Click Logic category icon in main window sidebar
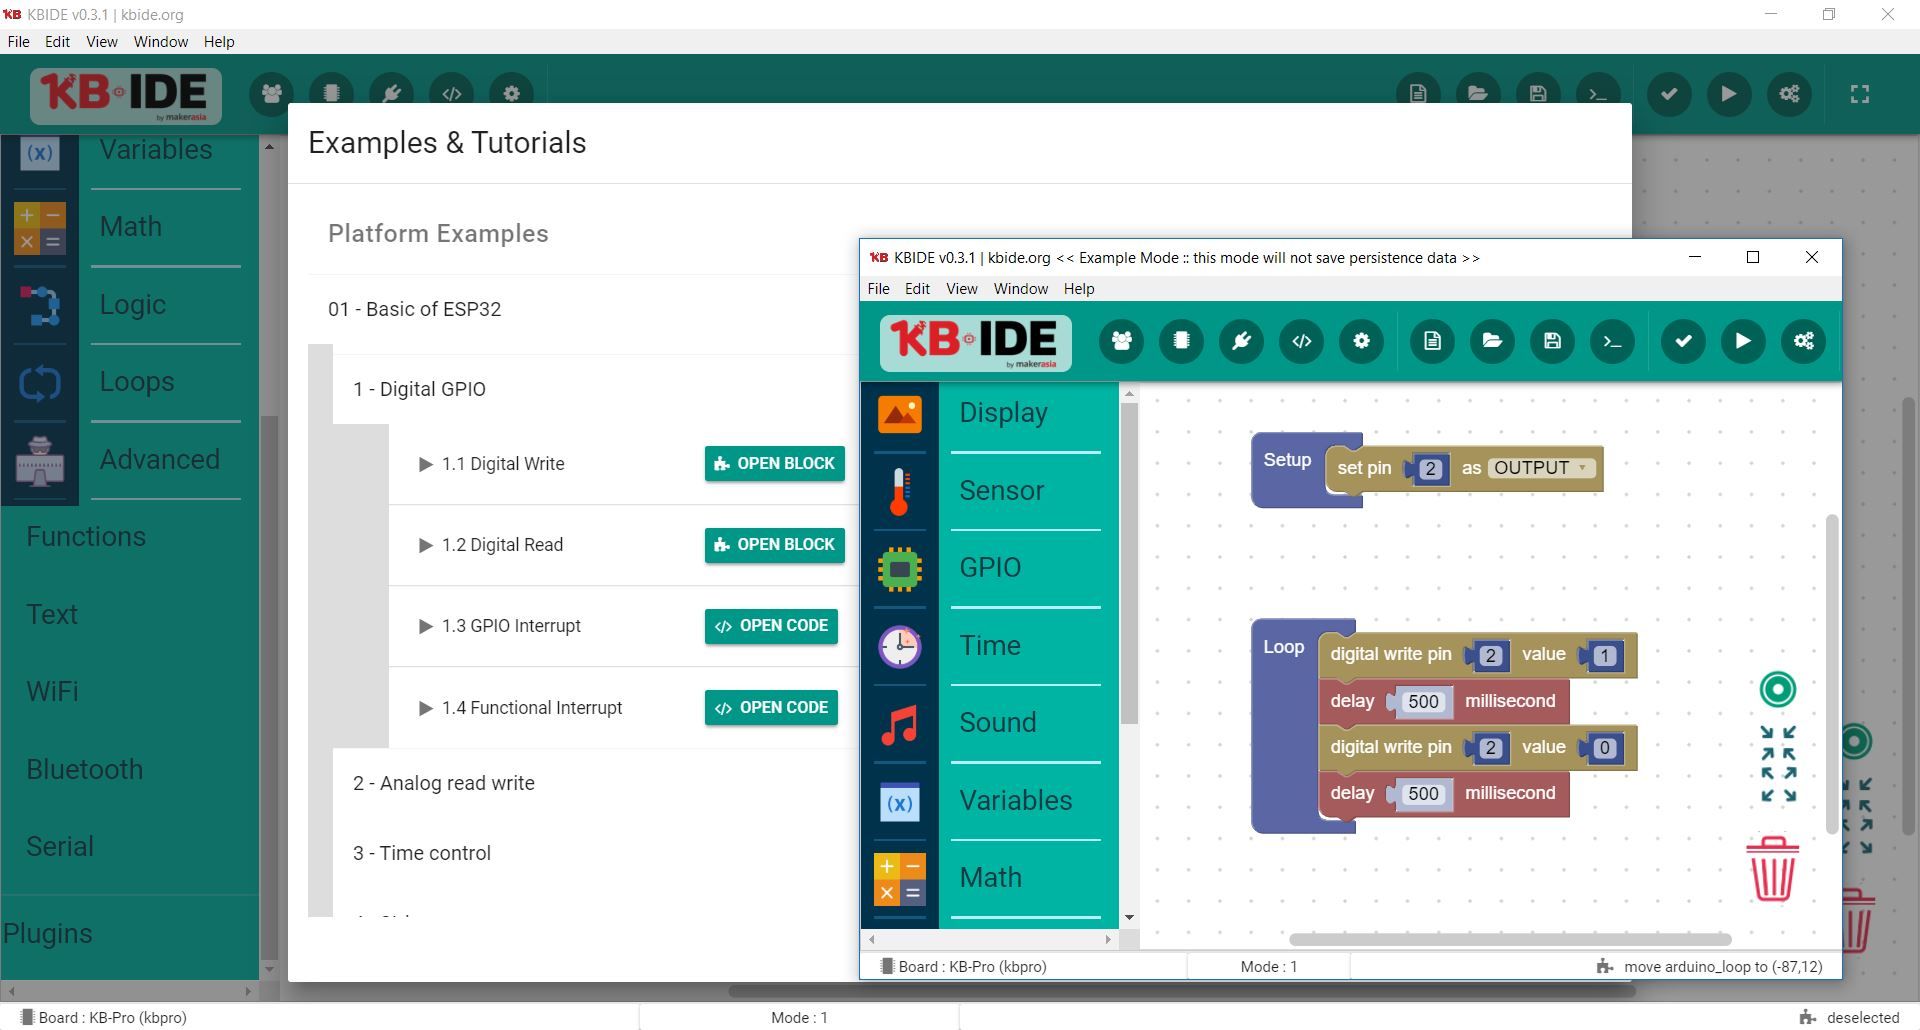The image size is (1920, 1030). pyautogui.click(x=40, y=305)
